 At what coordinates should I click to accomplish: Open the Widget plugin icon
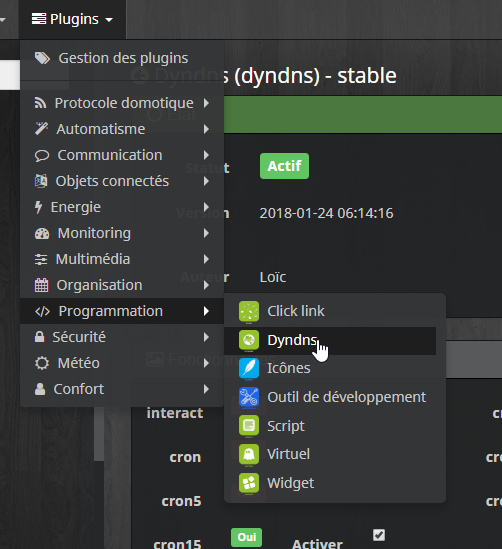(249, 483)
